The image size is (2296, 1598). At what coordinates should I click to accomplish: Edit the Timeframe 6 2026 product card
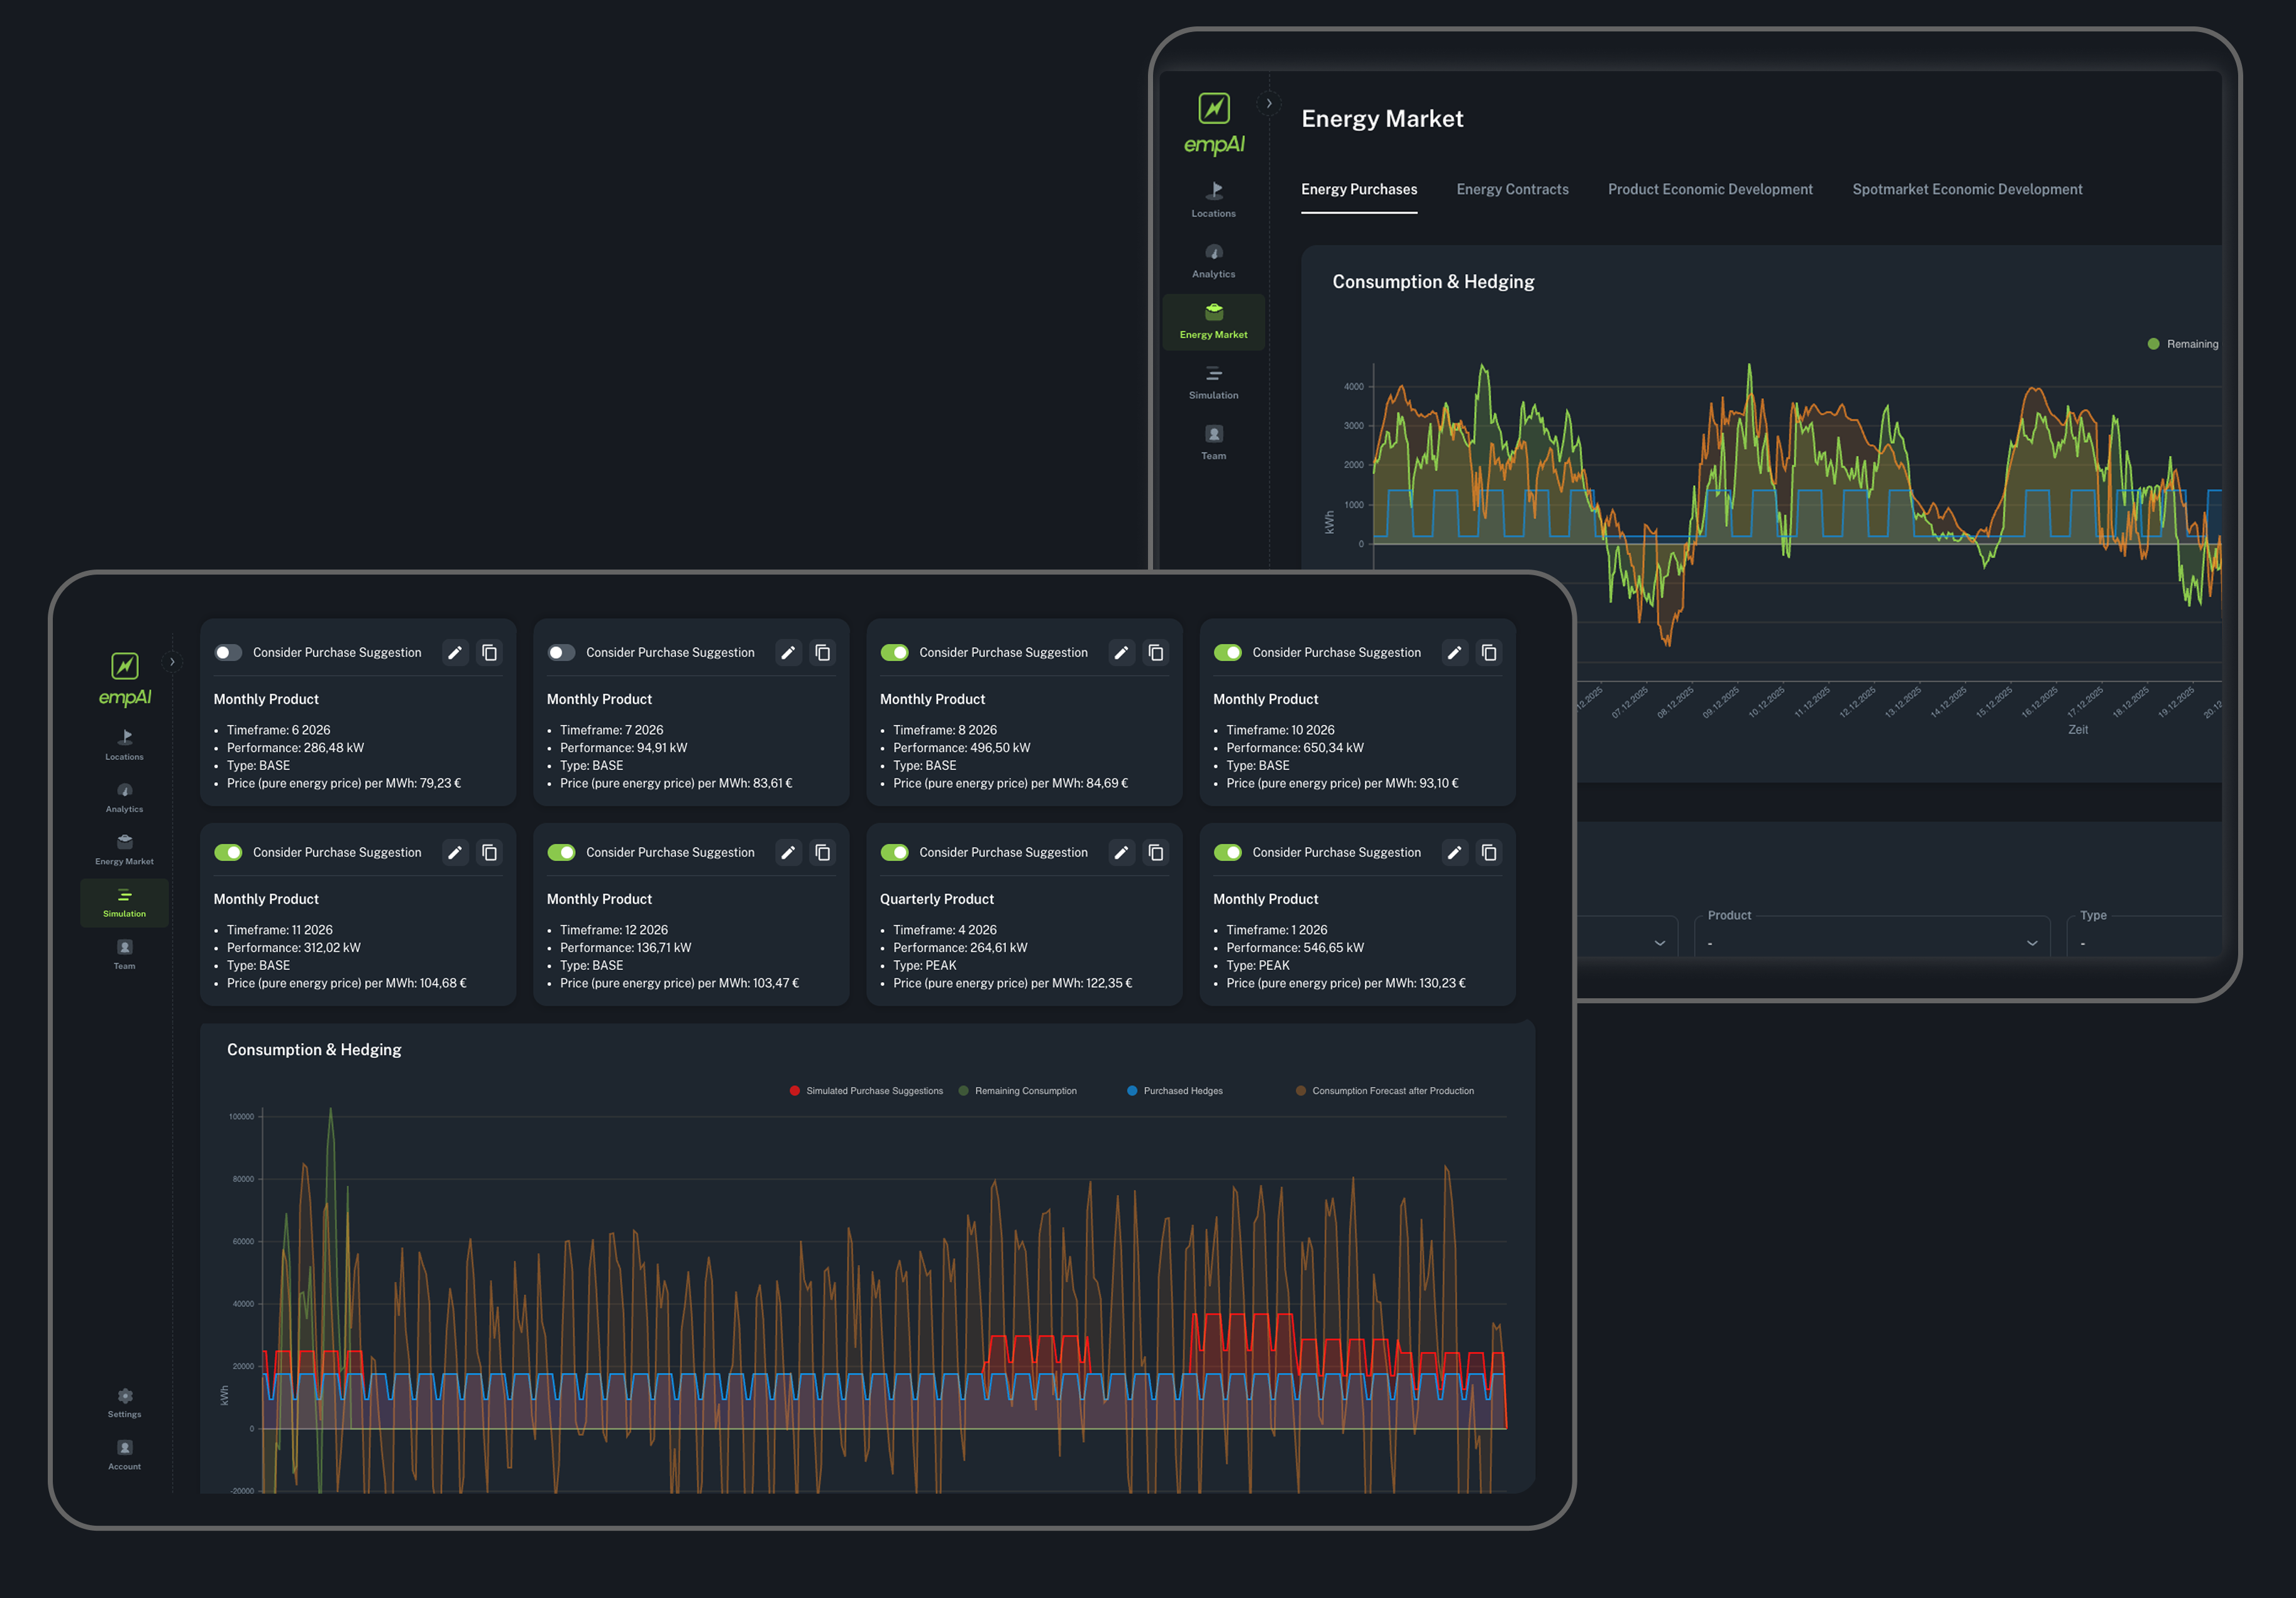[x=455, y=653]
